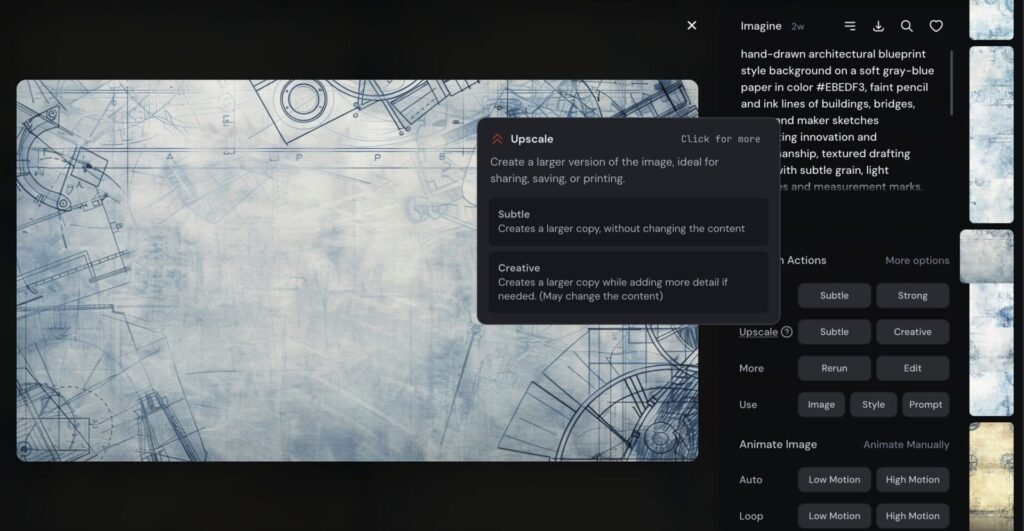Choose Subtle option in Upscale tooltip

628,221
